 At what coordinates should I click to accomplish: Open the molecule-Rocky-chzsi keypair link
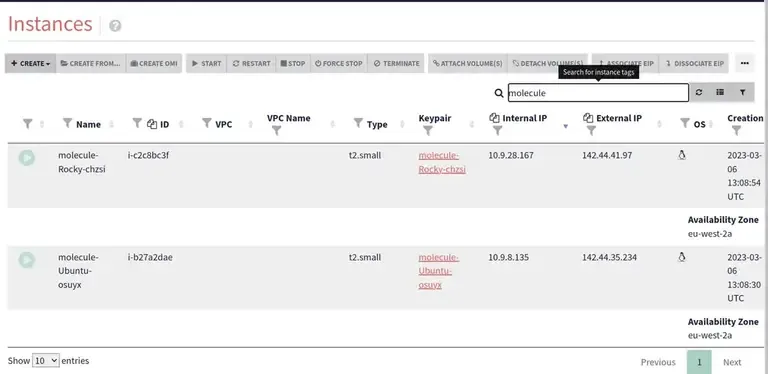pos(442,163)
